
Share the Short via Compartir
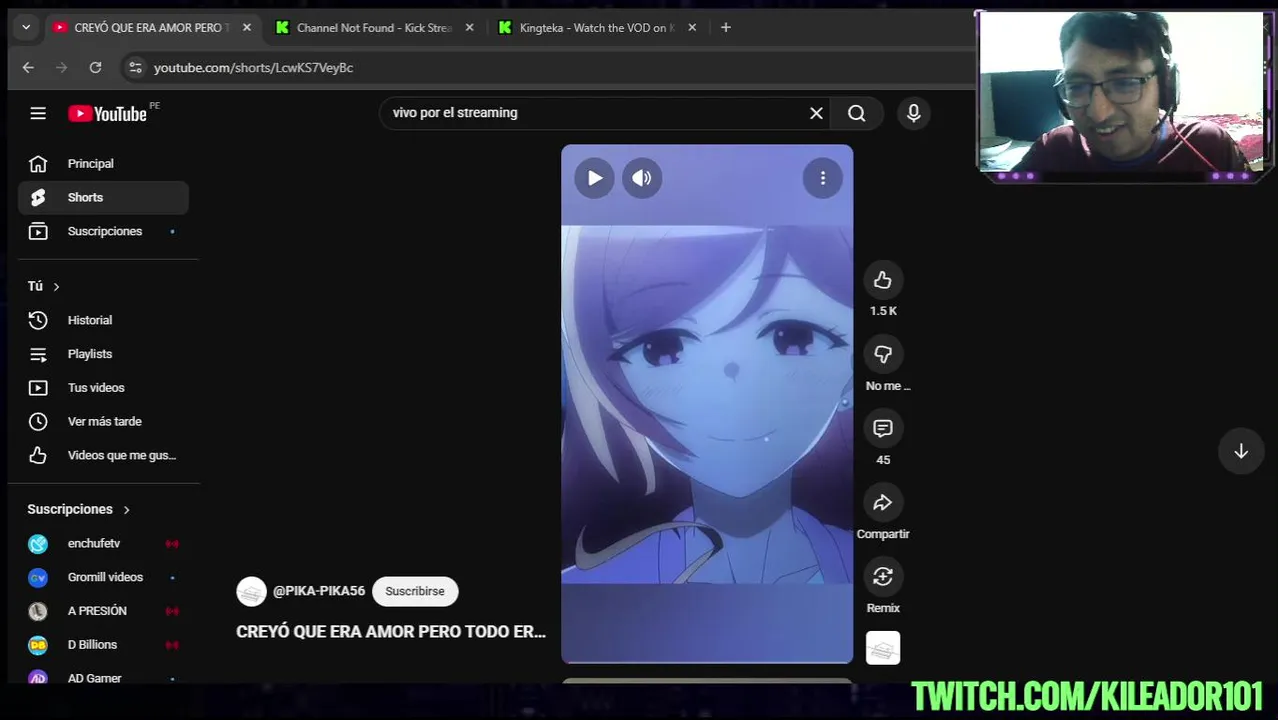pyautogui.click(x=882, y=502)
